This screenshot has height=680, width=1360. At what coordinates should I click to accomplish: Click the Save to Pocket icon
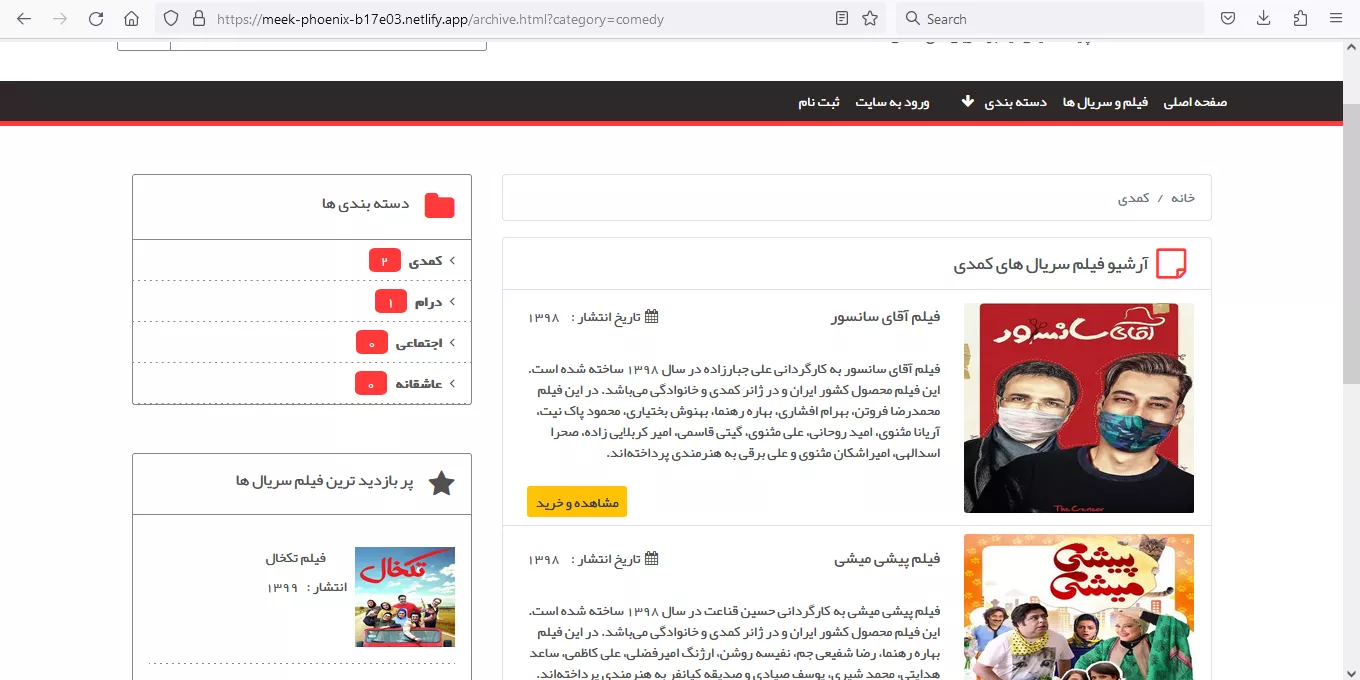pyautogui.click(x=1228, y=19)
